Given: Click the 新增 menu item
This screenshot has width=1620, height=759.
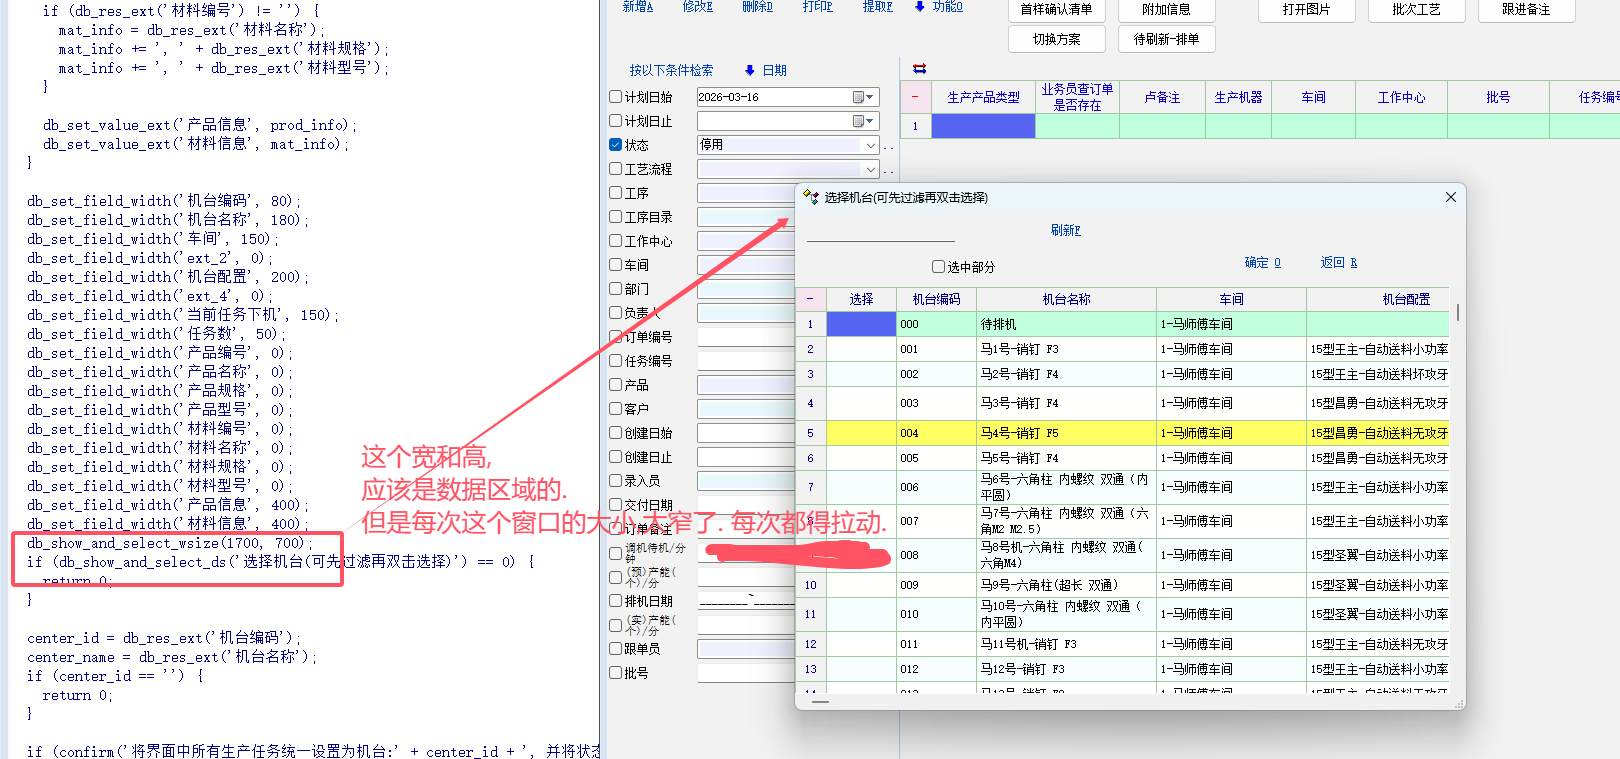Looking at the screenshot, I should click(x=637, y=7).
